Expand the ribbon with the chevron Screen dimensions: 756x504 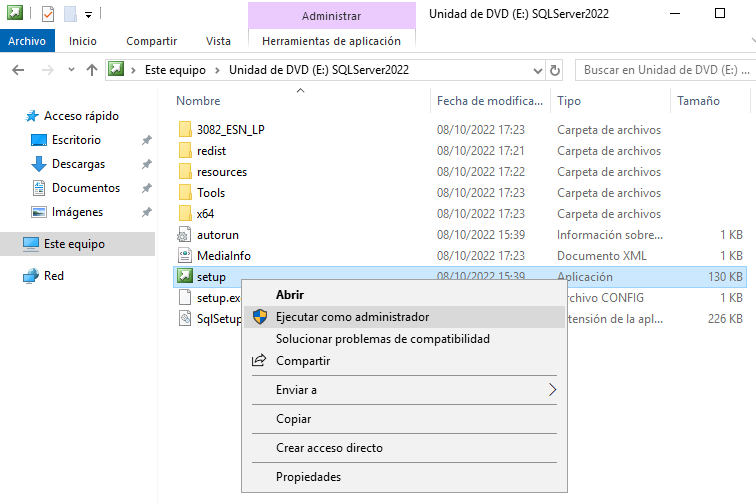click(x=753, y=41)
